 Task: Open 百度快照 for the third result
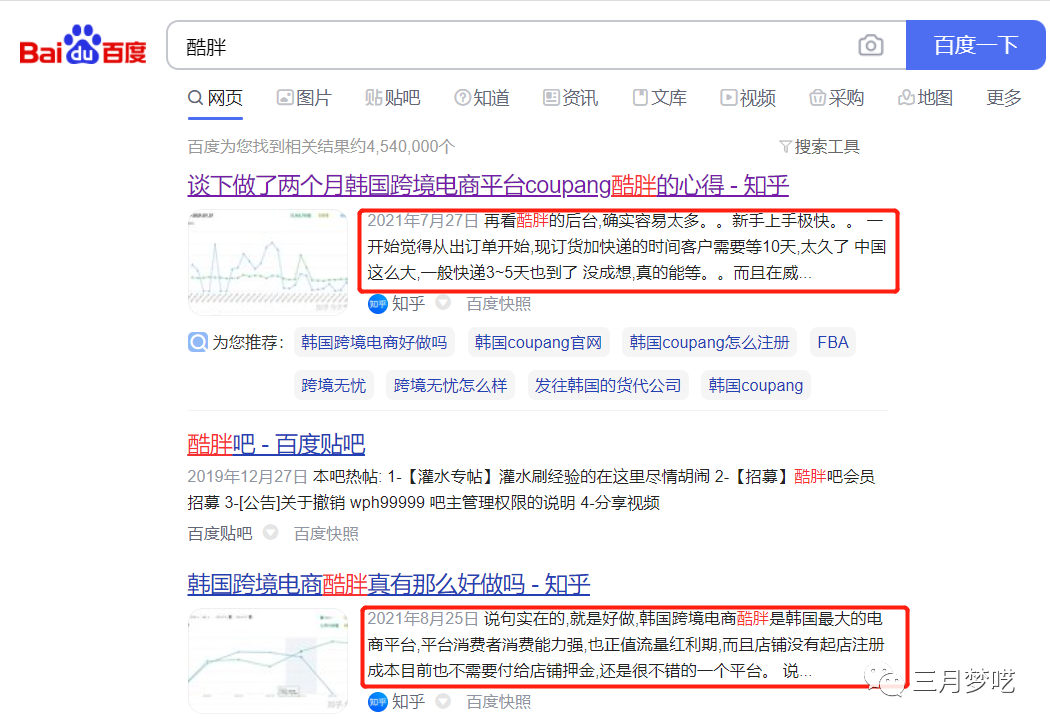pos(499,702)
